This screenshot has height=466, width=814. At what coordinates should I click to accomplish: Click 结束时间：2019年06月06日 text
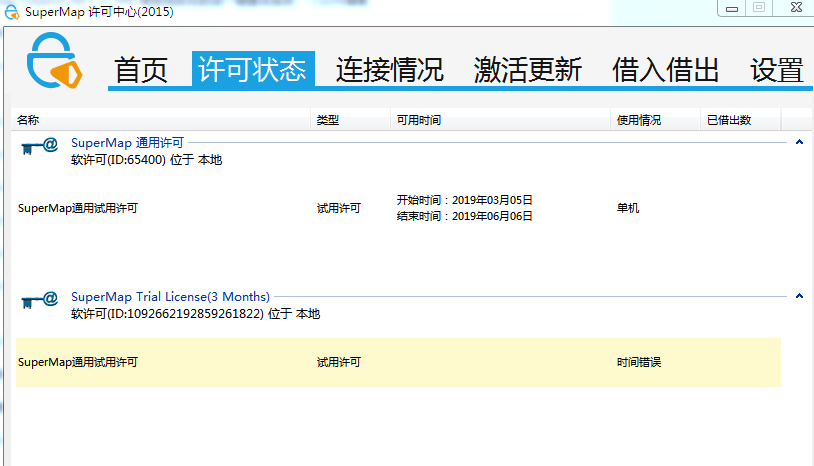pos(465,216)
